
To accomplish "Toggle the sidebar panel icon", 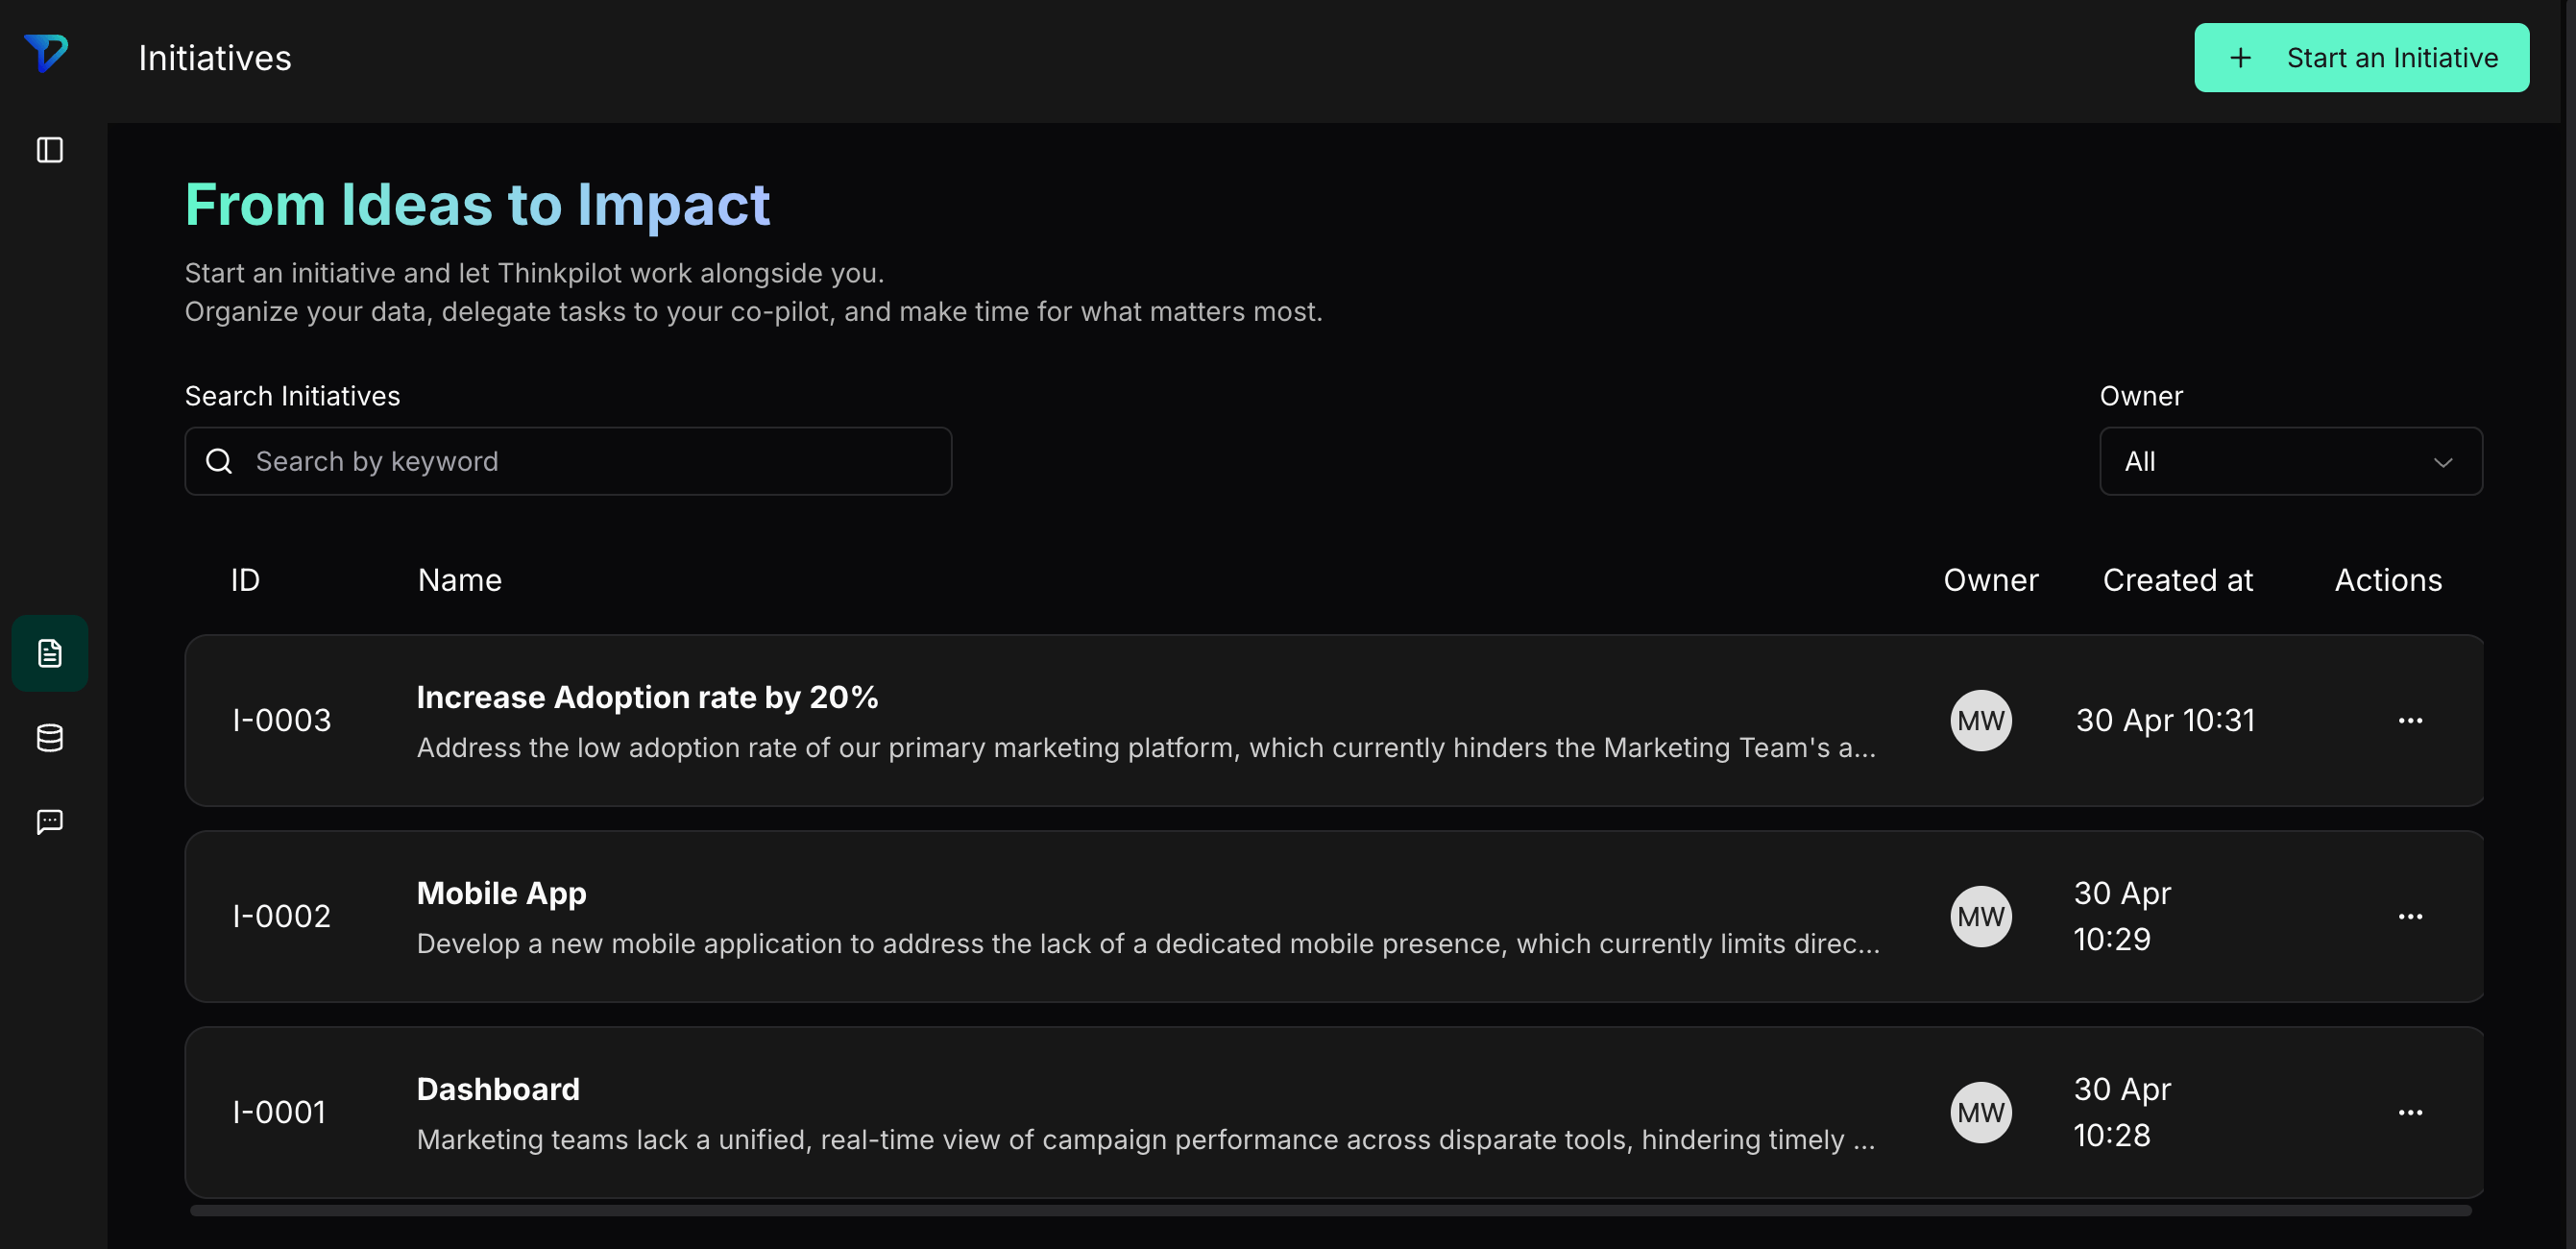I will point(50,150).
